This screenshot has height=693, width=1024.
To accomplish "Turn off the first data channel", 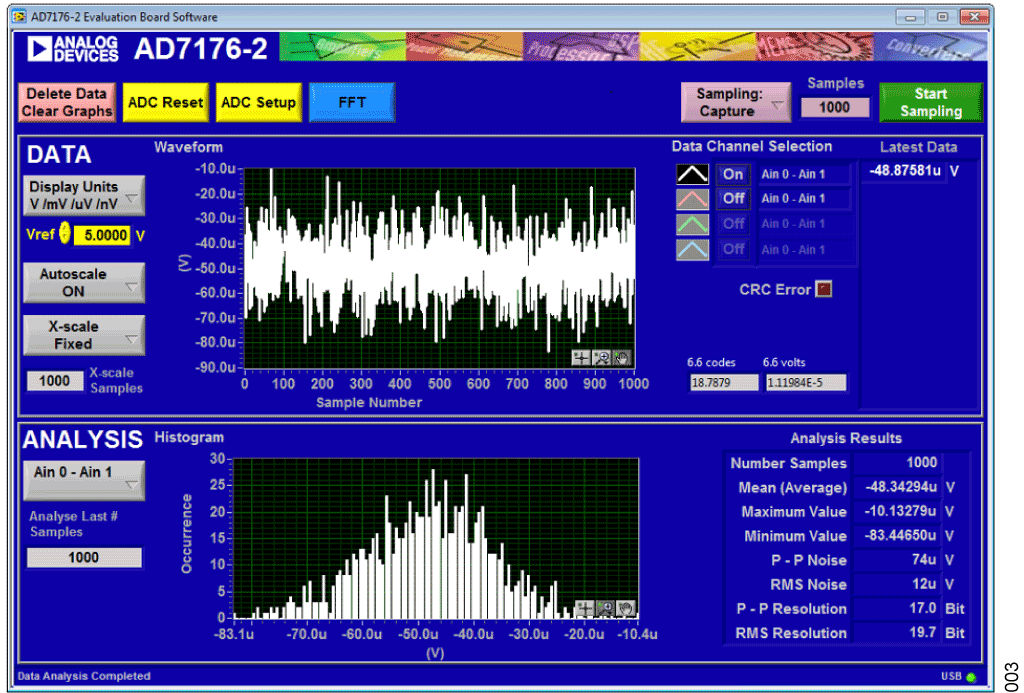I will tap(733, 174).
